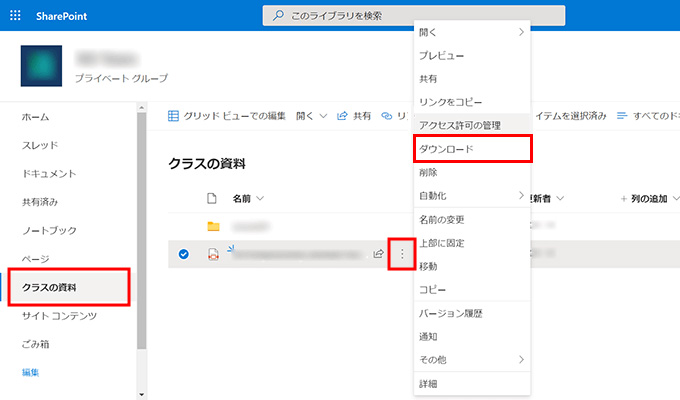The width and height of the screenshot is (680, 400).
Task: Click the sidebar scroll up arrow
Action: pyautogui.click(x=141, y=107)
